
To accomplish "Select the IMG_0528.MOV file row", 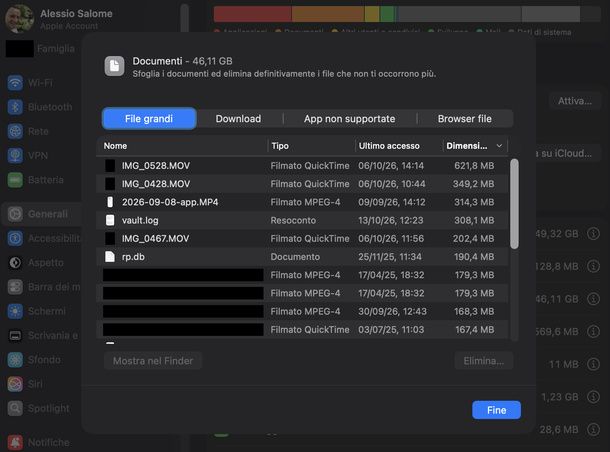I will (302, 166).
